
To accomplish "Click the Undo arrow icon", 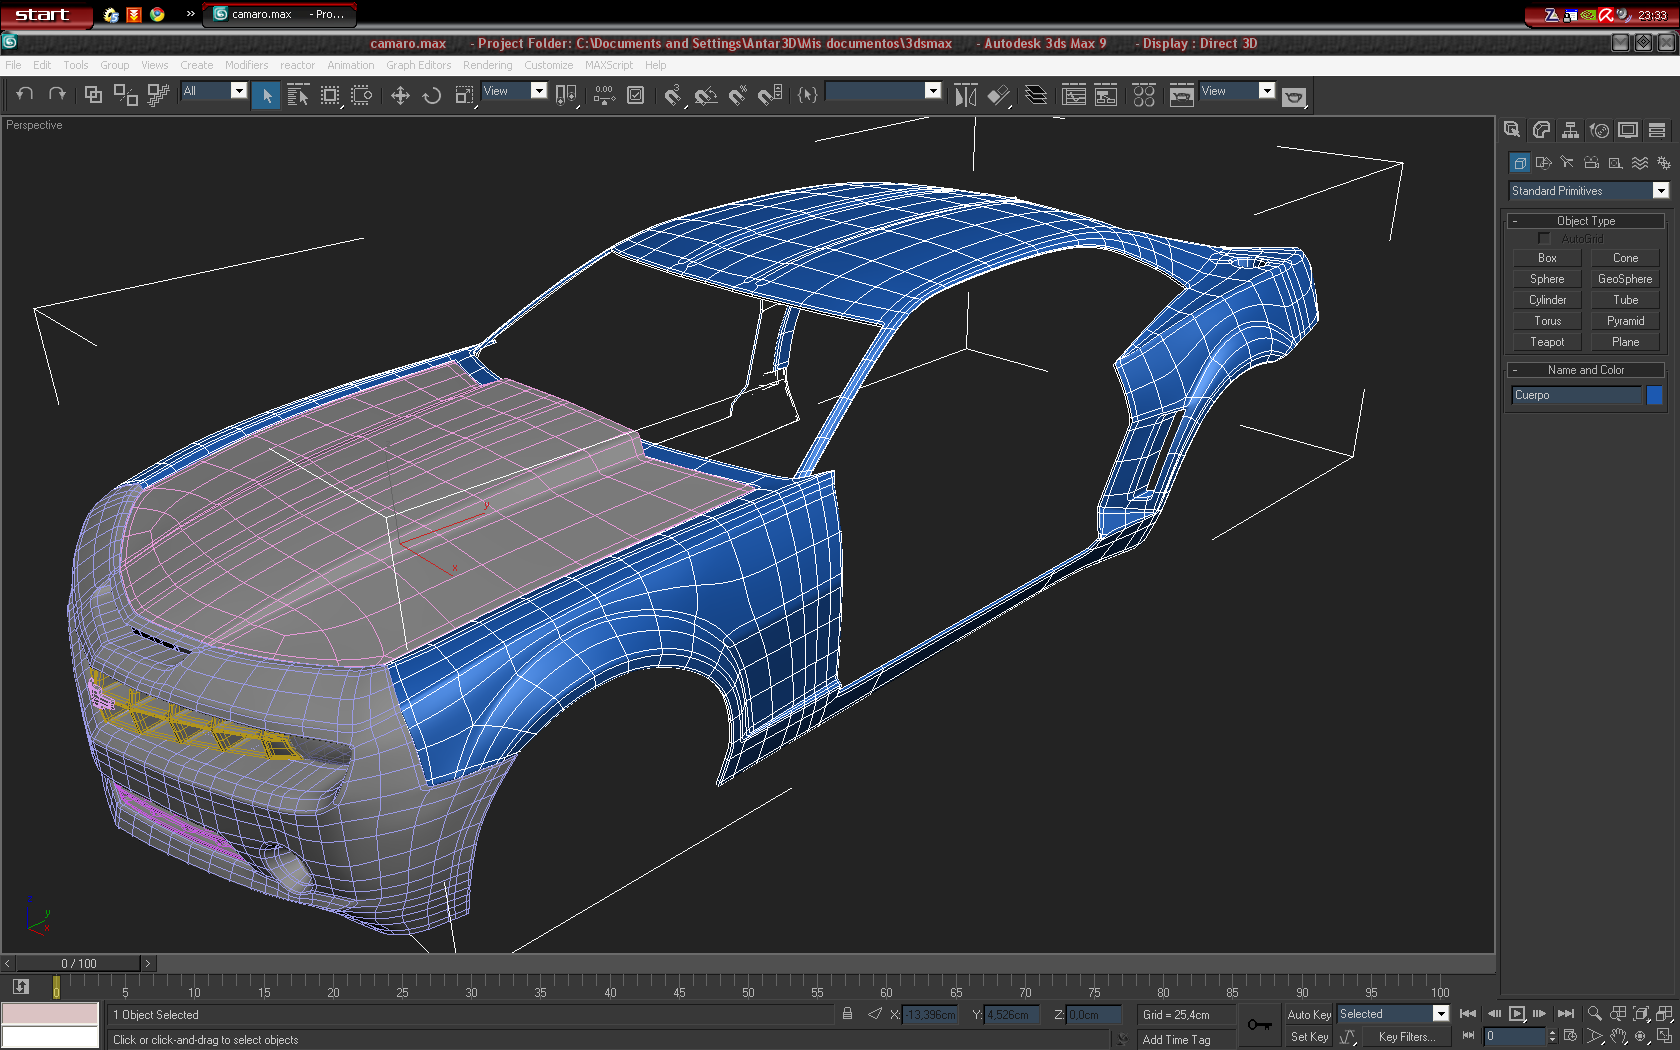I will (x=25, y=95).
